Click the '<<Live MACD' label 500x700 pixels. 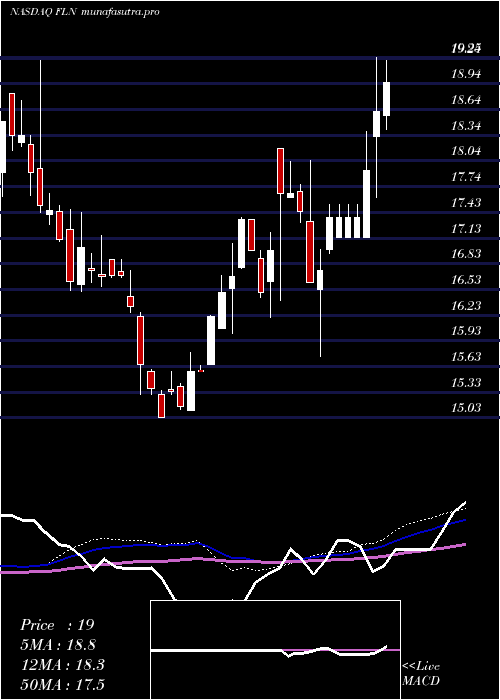point(421,674)
